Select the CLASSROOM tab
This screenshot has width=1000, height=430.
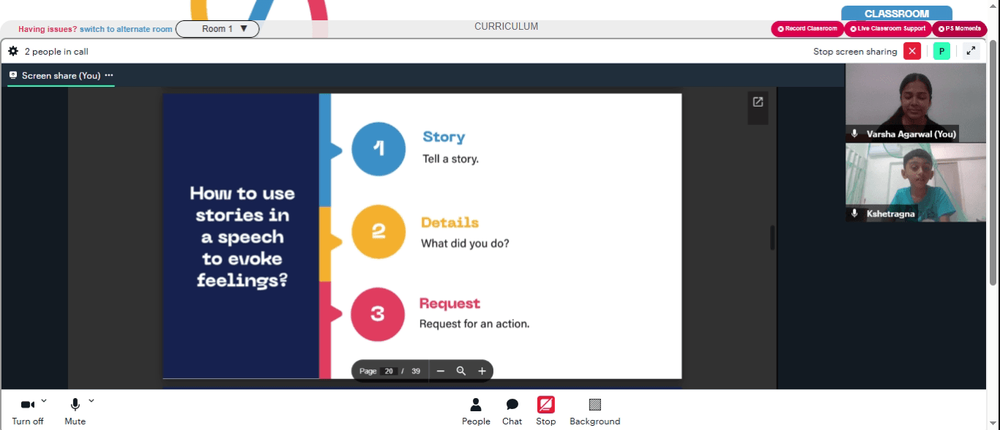(x=896, y=13)
